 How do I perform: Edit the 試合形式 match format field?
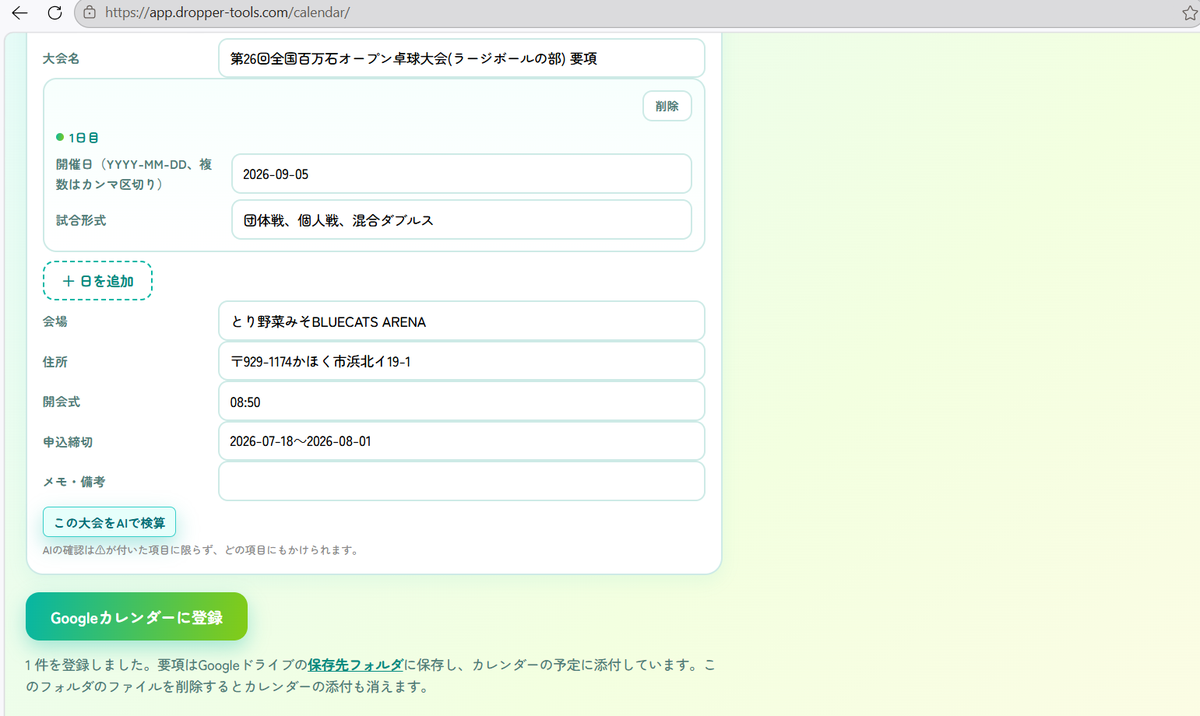click(x=461, y=220)
